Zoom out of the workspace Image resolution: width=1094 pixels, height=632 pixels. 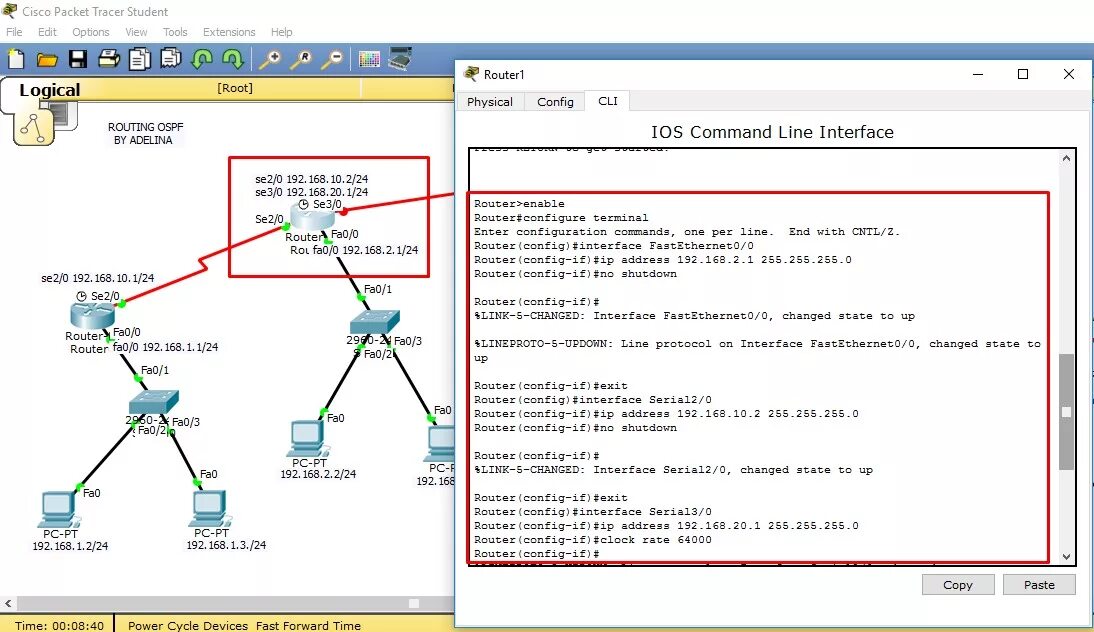point(332,59)
